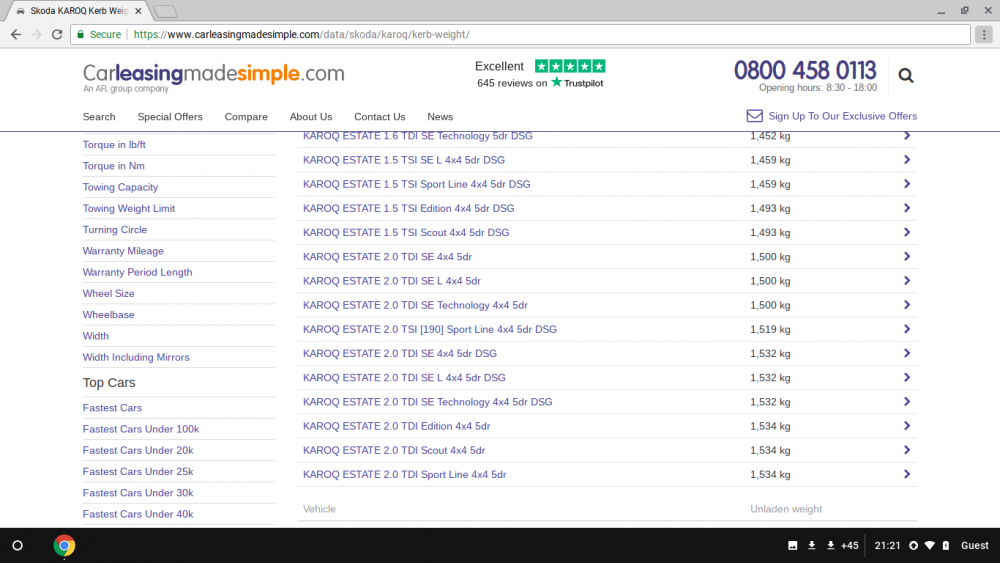Screen dimensions: 1000x563
Task: Close the Skoda KAROQ Kerb Weight tab
Action: tap(138, 11)
